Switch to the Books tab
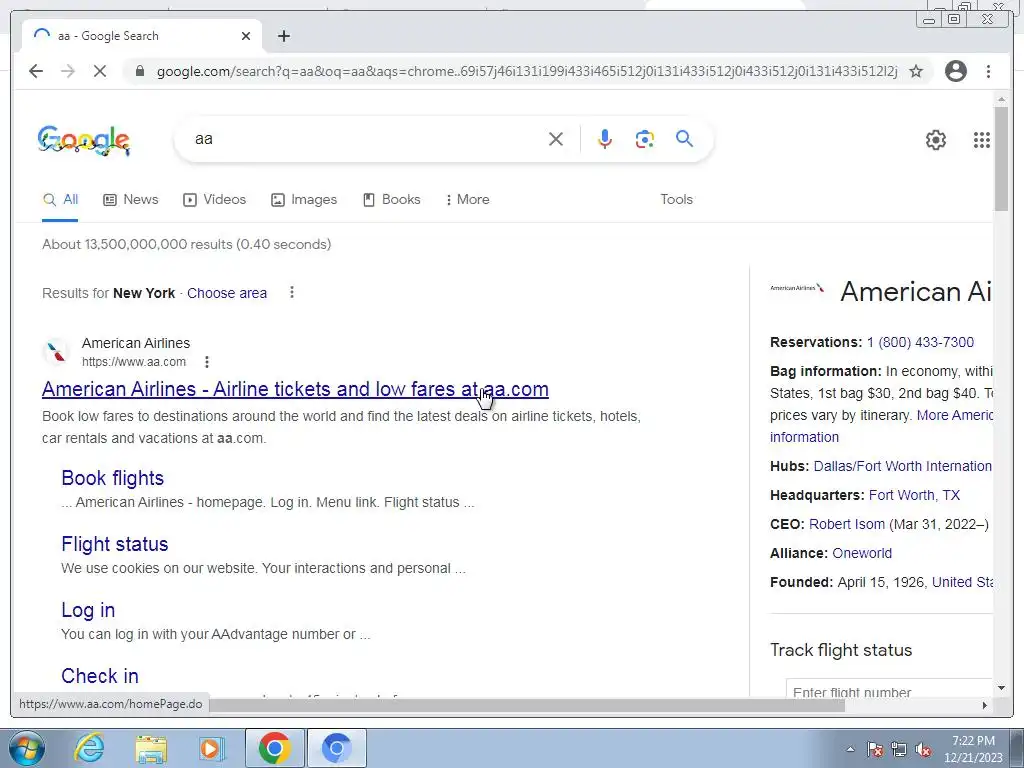The image size is (1024, 768). pyautogui.click(x=392, y=200)
